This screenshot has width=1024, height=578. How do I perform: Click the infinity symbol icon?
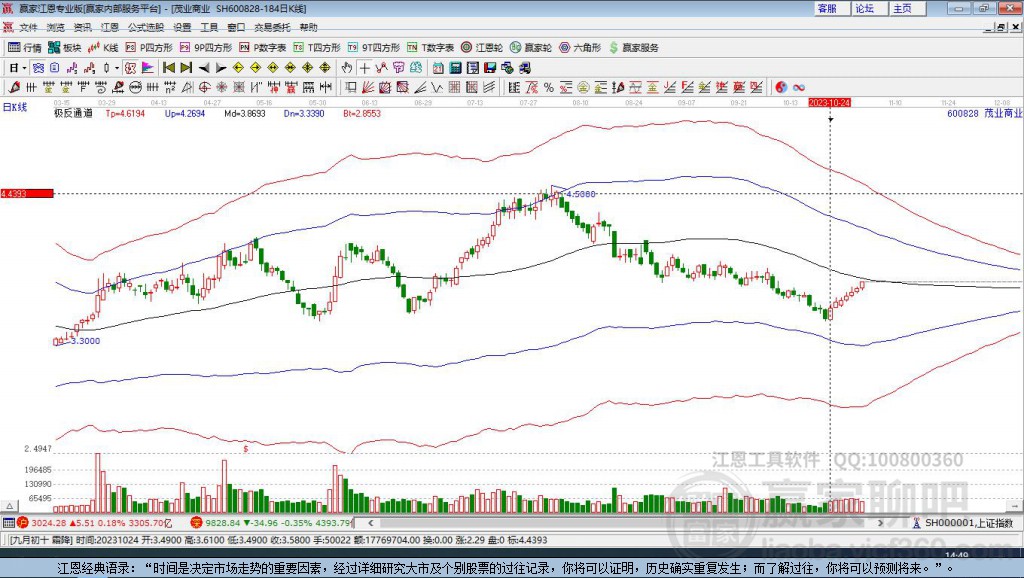click(x=799, y=87)
